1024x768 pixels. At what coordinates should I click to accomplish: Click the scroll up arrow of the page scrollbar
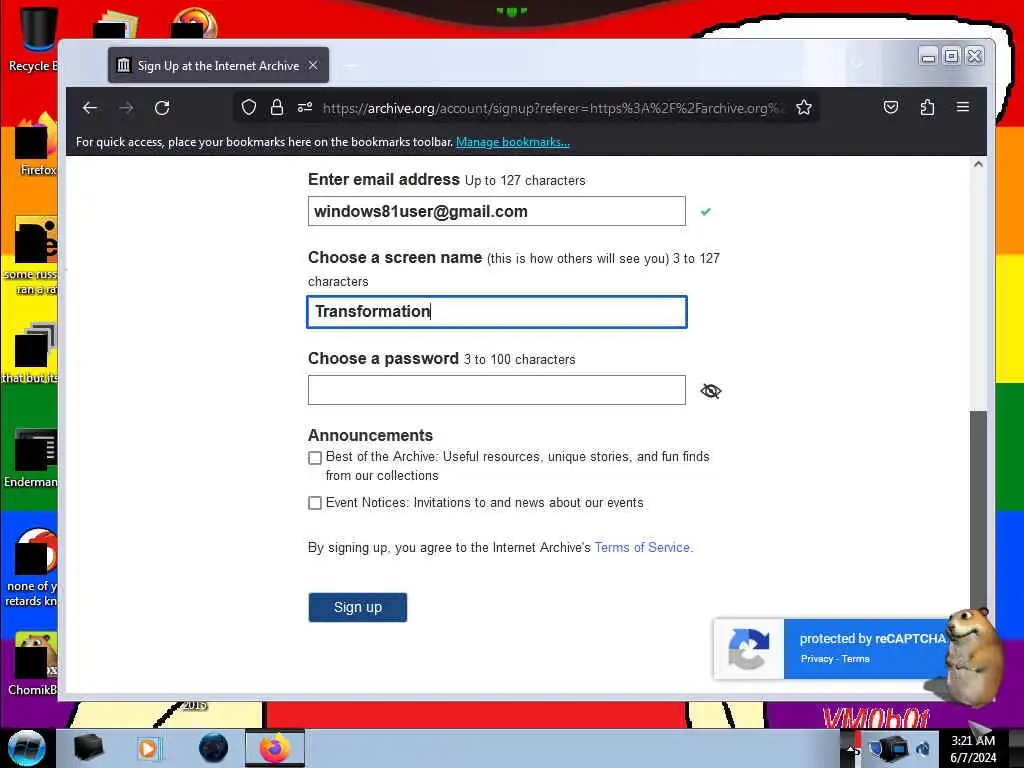pyautogui.click(x=978, y=164)
